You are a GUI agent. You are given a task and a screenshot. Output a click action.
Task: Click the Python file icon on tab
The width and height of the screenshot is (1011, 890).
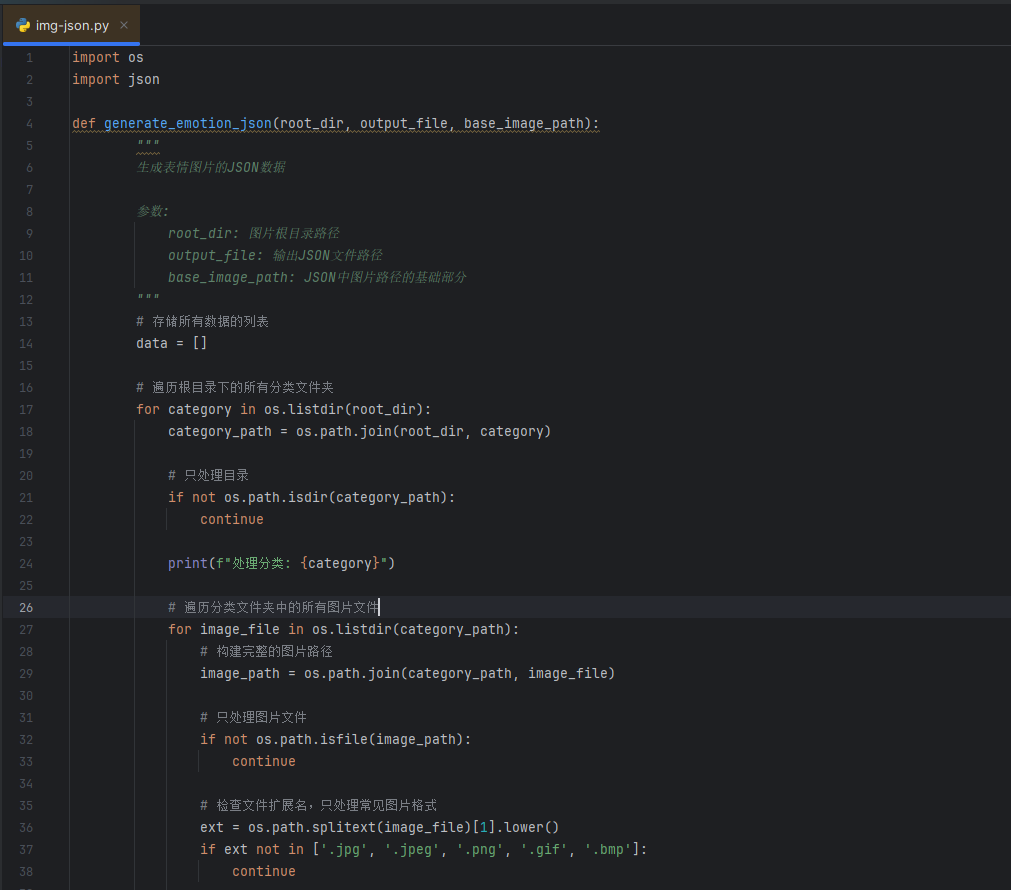tap(23, 25)
